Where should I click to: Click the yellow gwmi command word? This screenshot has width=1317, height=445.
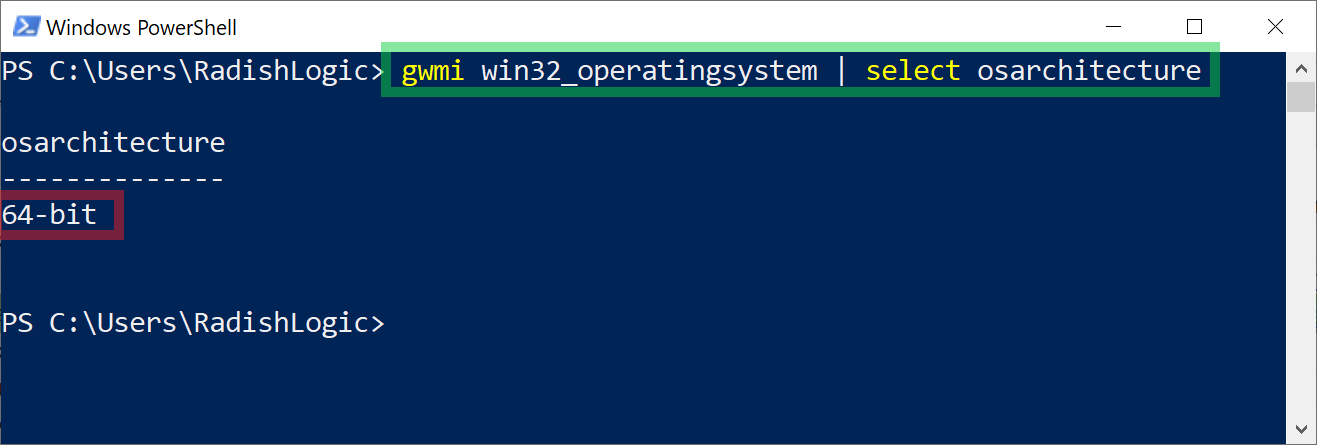tap(433, 72)
